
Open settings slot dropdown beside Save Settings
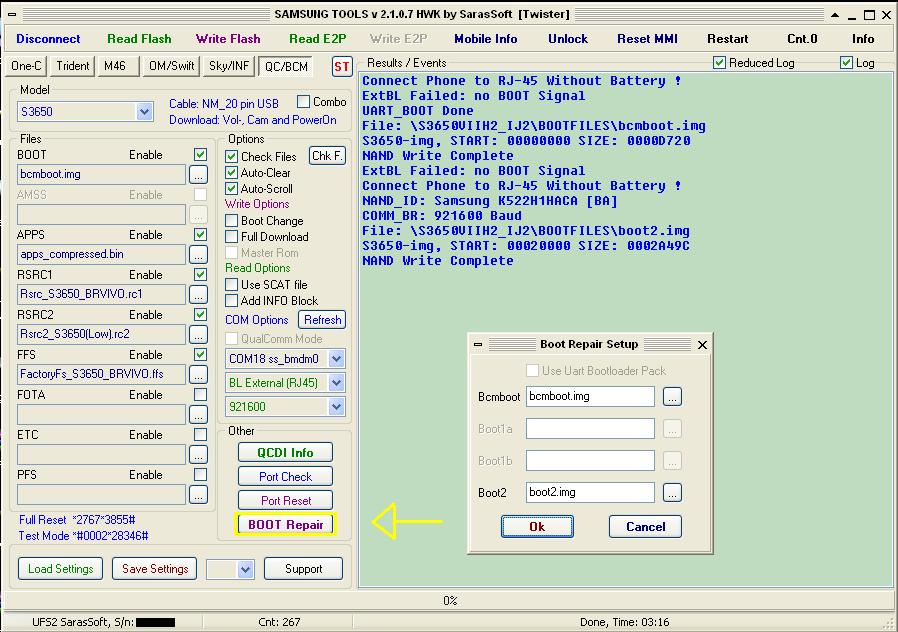pos(246,569)
